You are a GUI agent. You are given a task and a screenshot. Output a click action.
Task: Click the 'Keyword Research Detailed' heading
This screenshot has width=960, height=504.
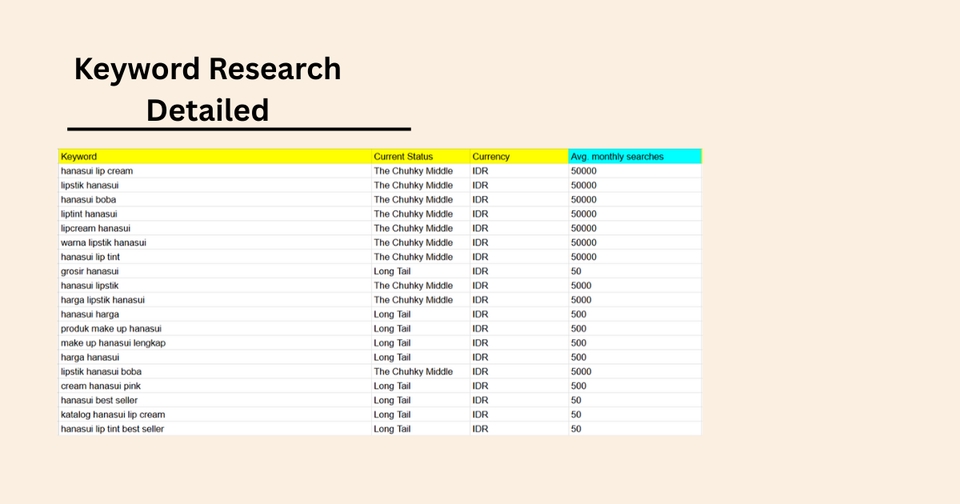[x=208, y=89]
